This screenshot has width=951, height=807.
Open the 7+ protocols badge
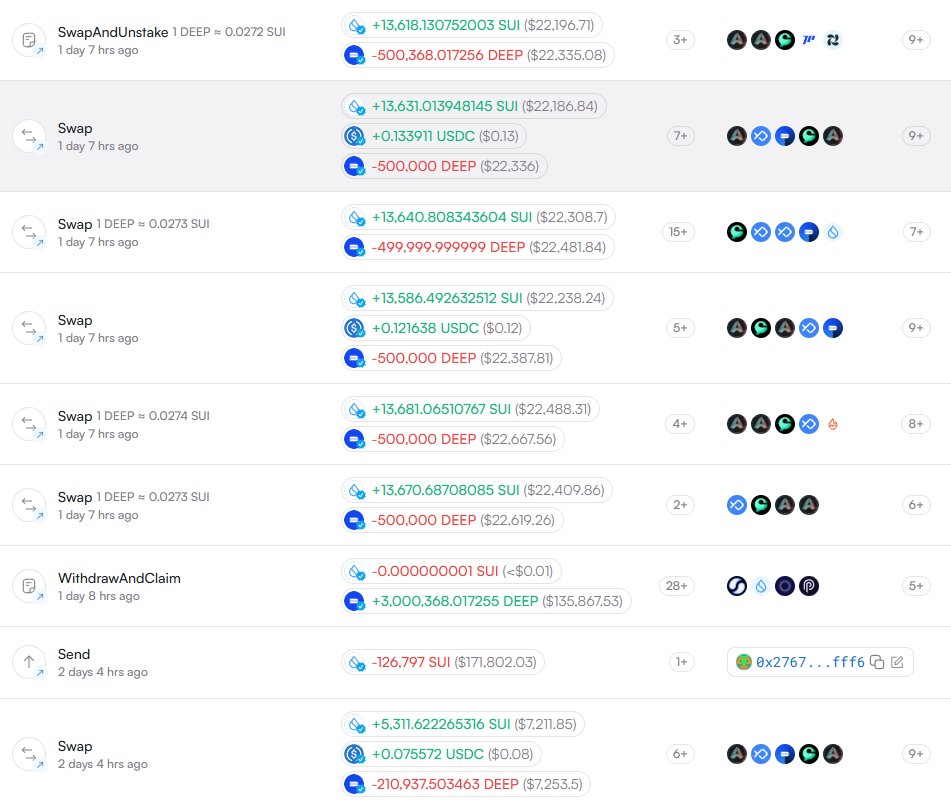tap(916, 232)
